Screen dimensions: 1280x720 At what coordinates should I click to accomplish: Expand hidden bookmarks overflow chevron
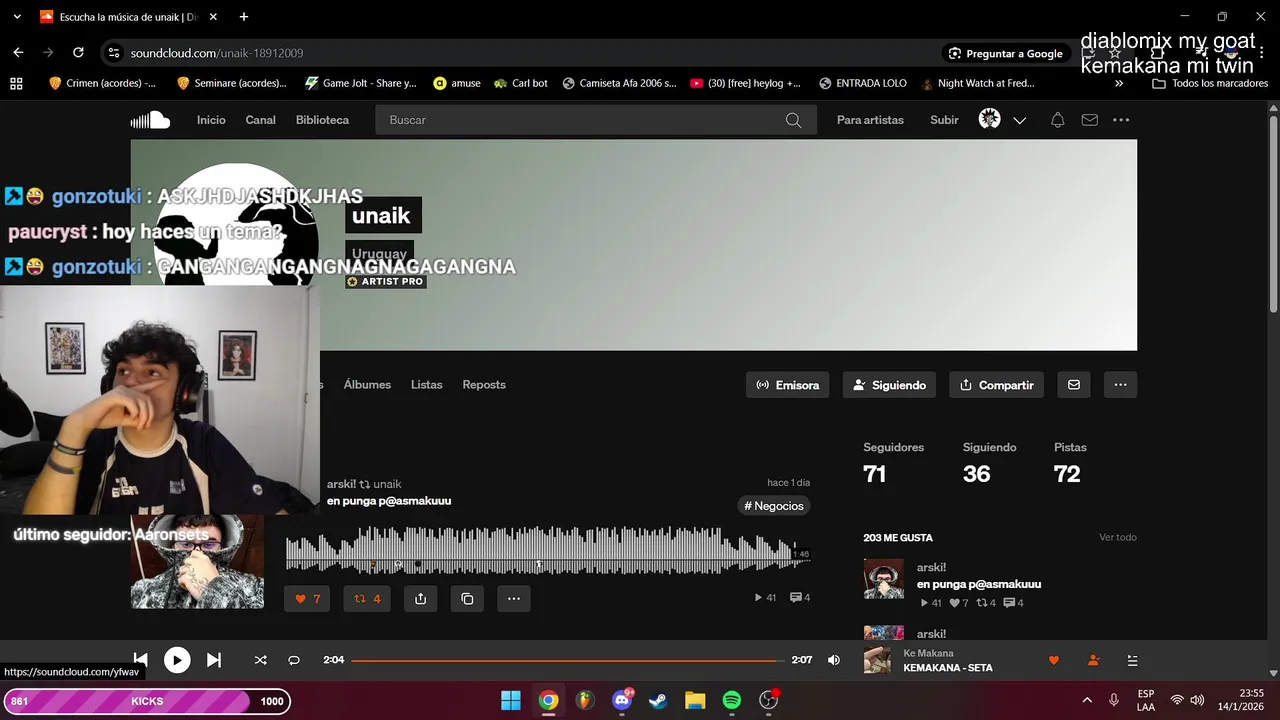pos(1119,84)
